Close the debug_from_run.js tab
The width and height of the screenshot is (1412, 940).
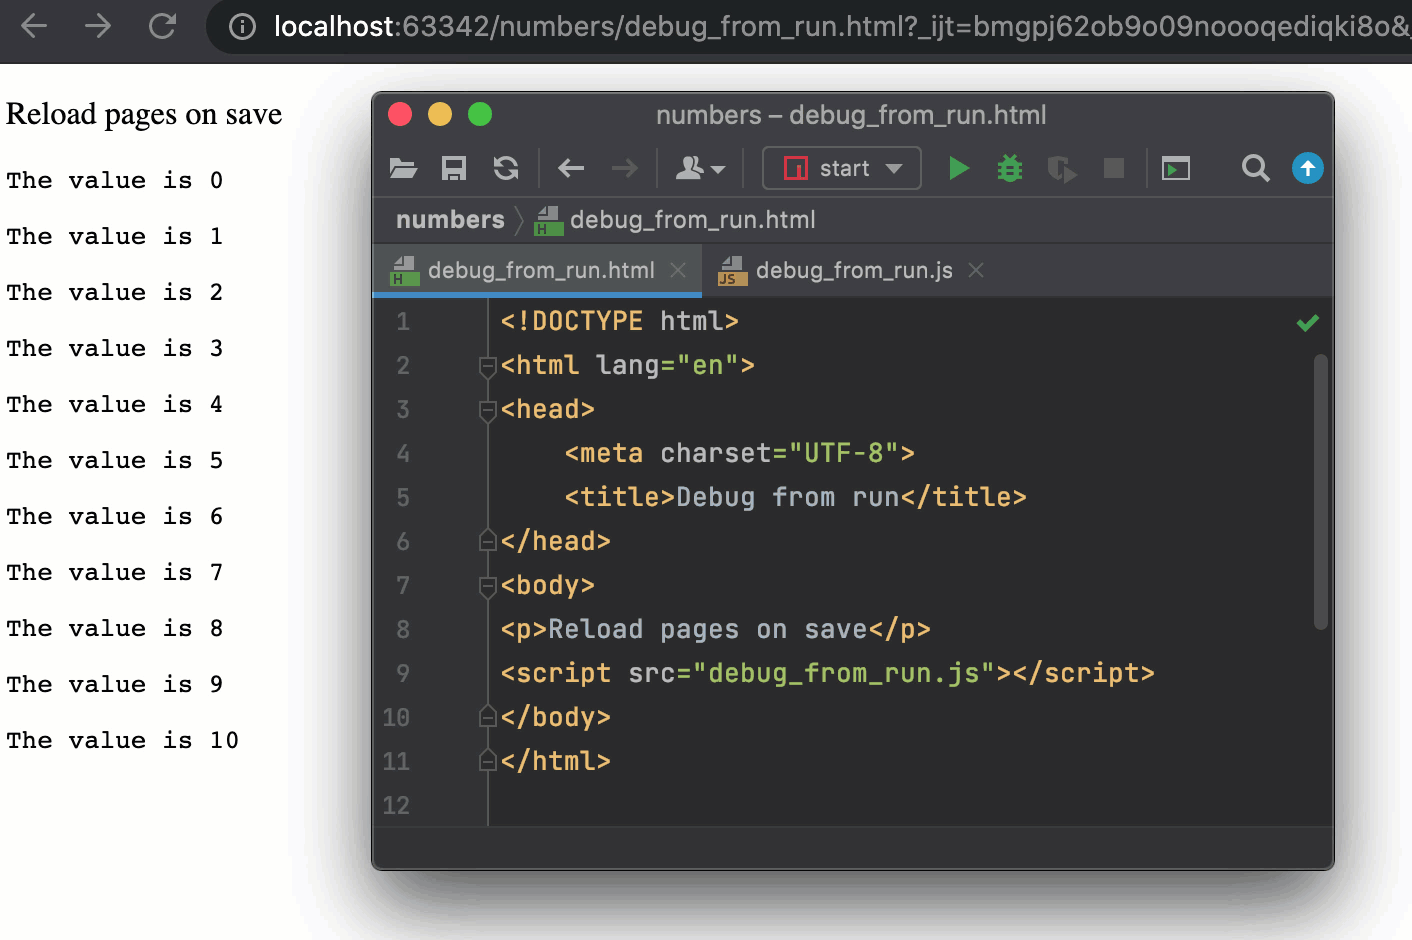coord(975,270)
